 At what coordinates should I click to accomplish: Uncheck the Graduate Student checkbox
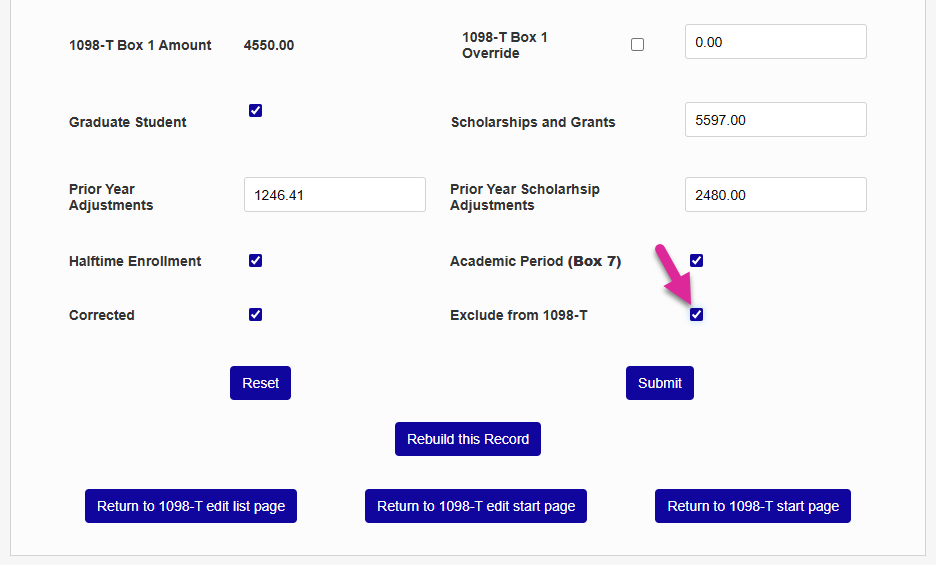pyautogui.click(x=255, y=111)
